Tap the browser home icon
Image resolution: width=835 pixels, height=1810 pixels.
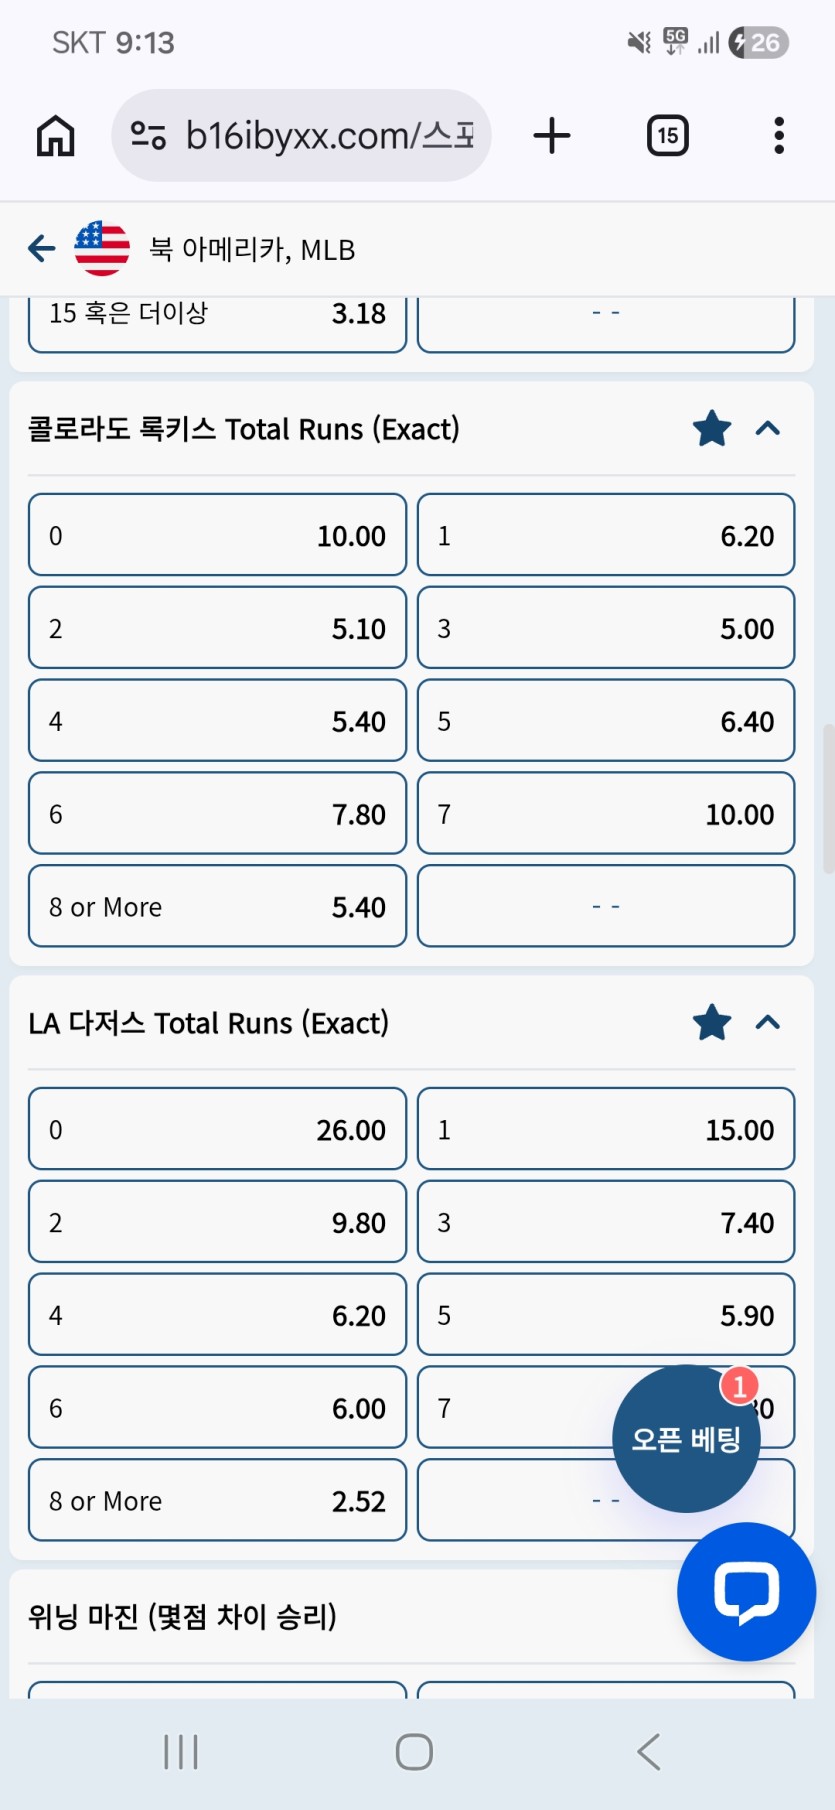point(56,136)
